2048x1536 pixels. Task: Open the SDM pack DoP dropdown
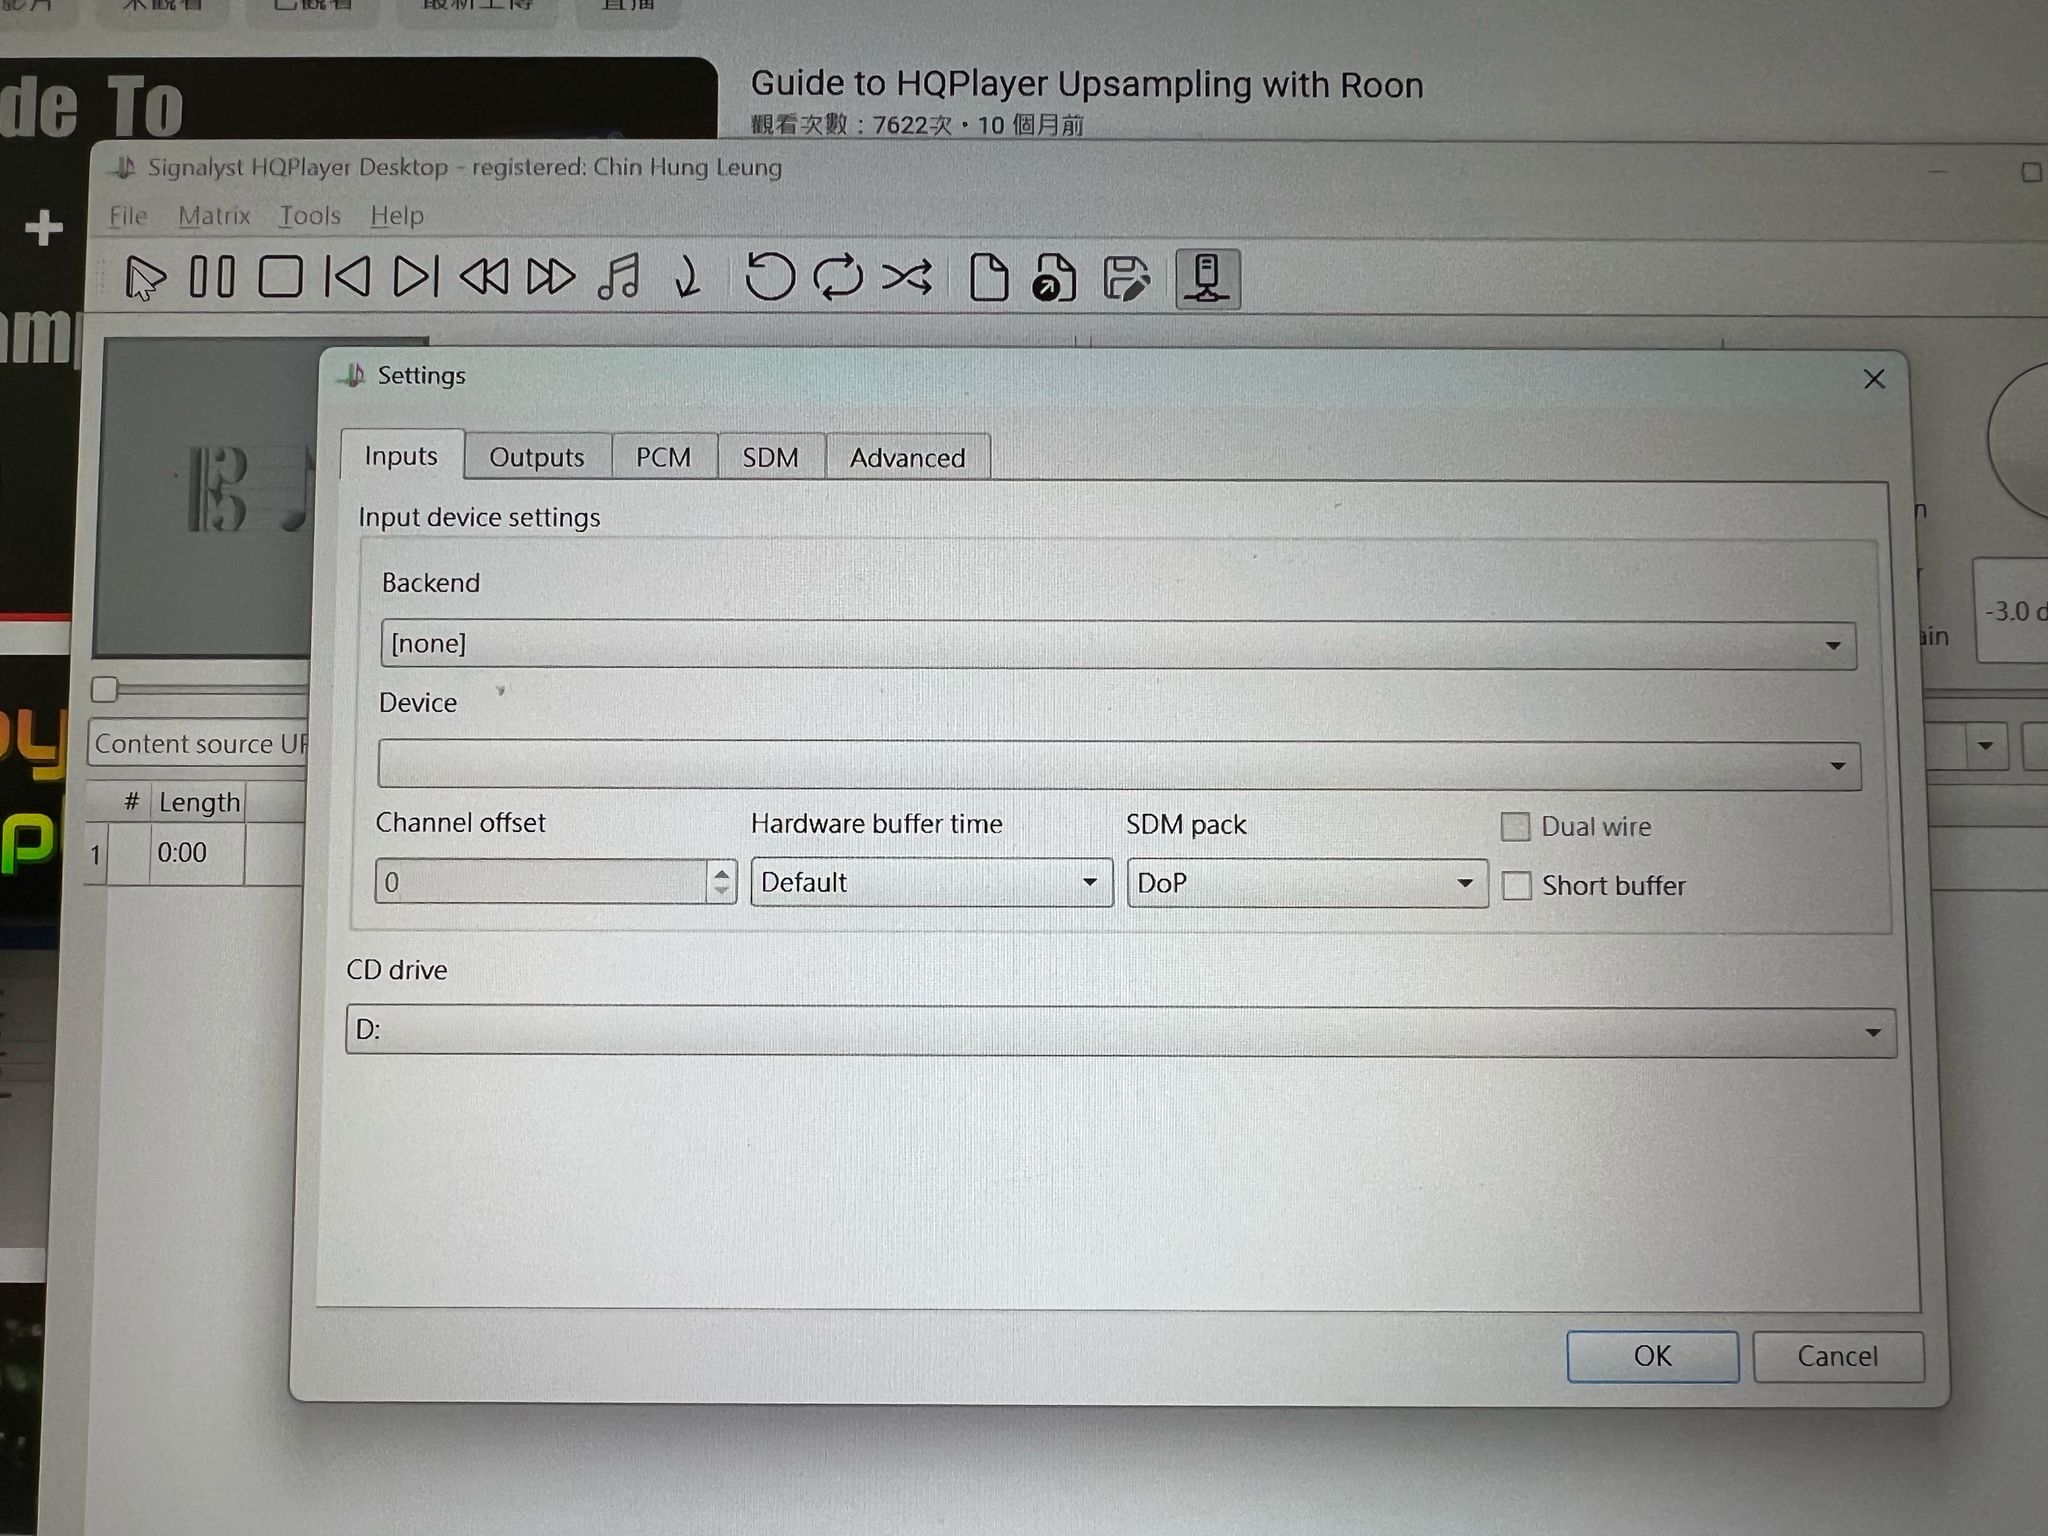(x=1306, y=883)
